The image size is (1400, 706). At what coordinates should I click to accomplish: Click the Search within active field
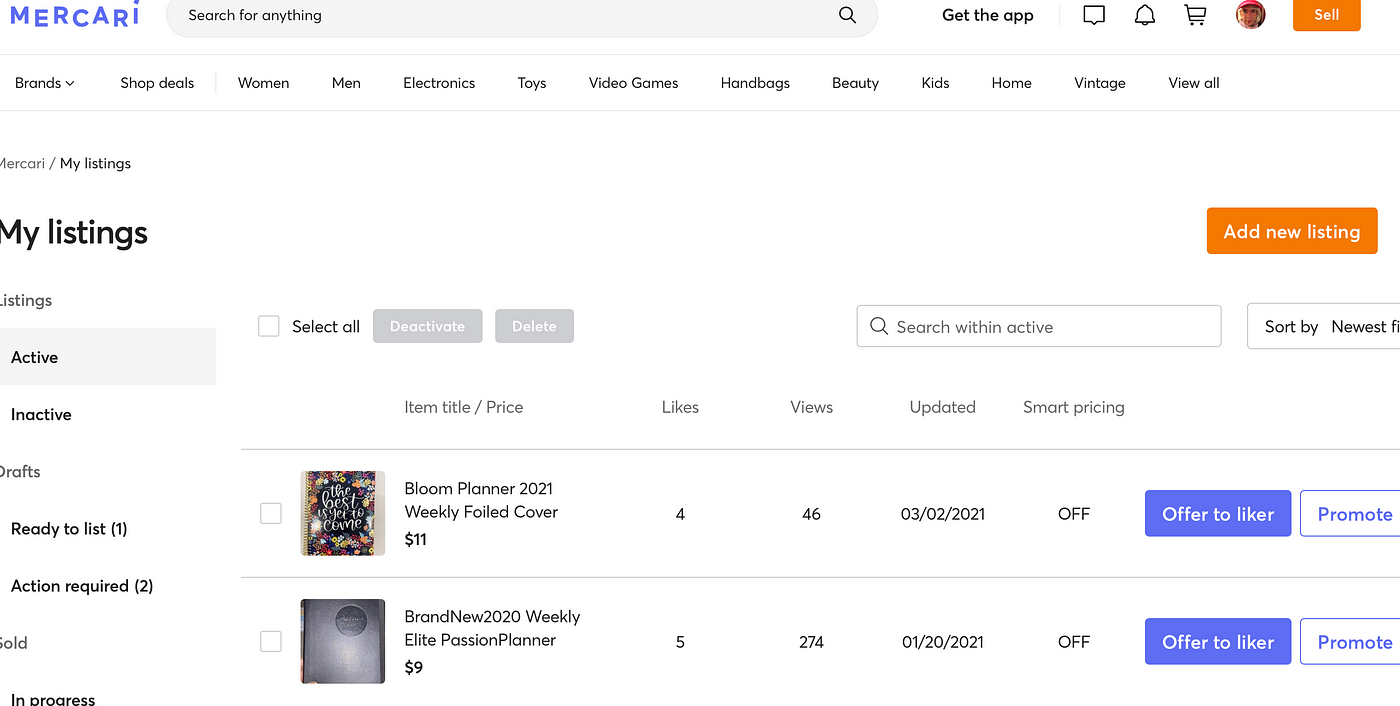click(1039, 326)
